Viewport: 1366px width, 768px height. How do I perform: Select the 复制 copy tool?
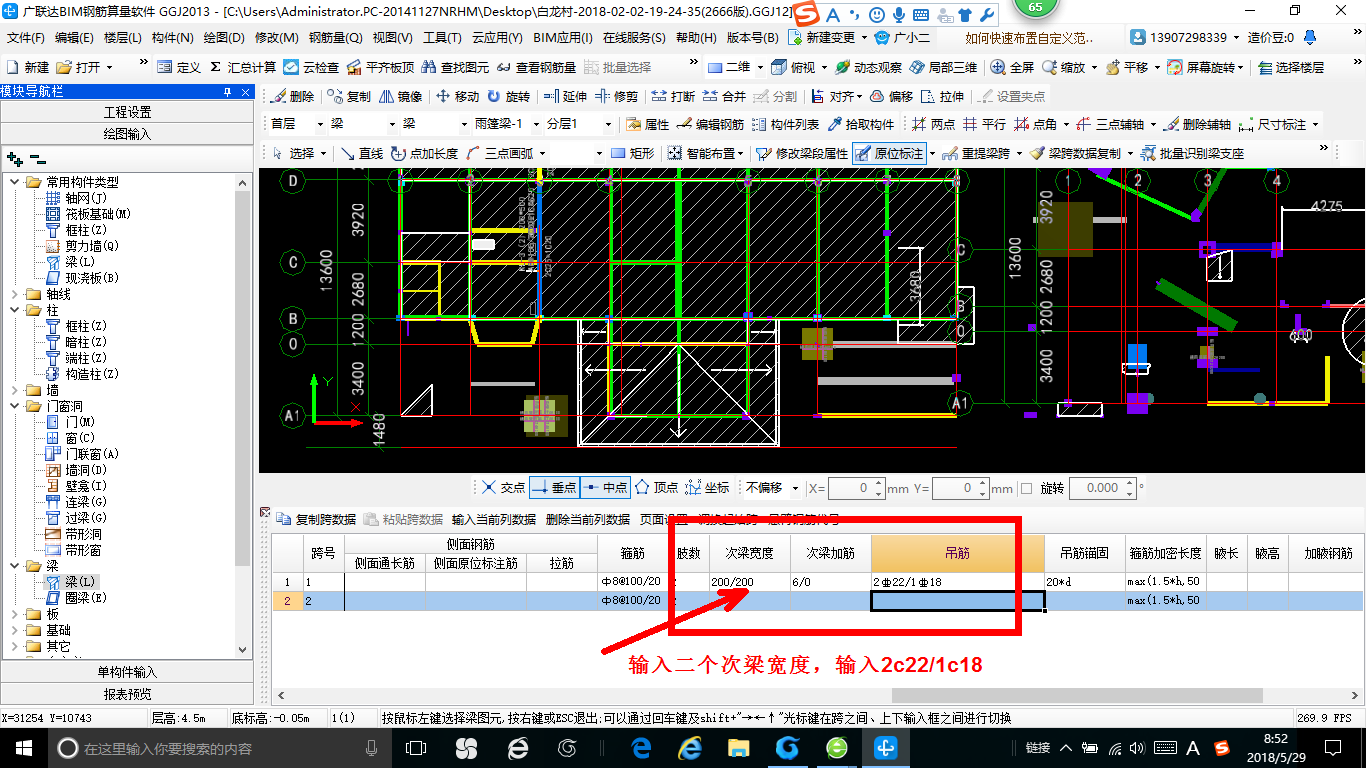click(x=348, y=96)
